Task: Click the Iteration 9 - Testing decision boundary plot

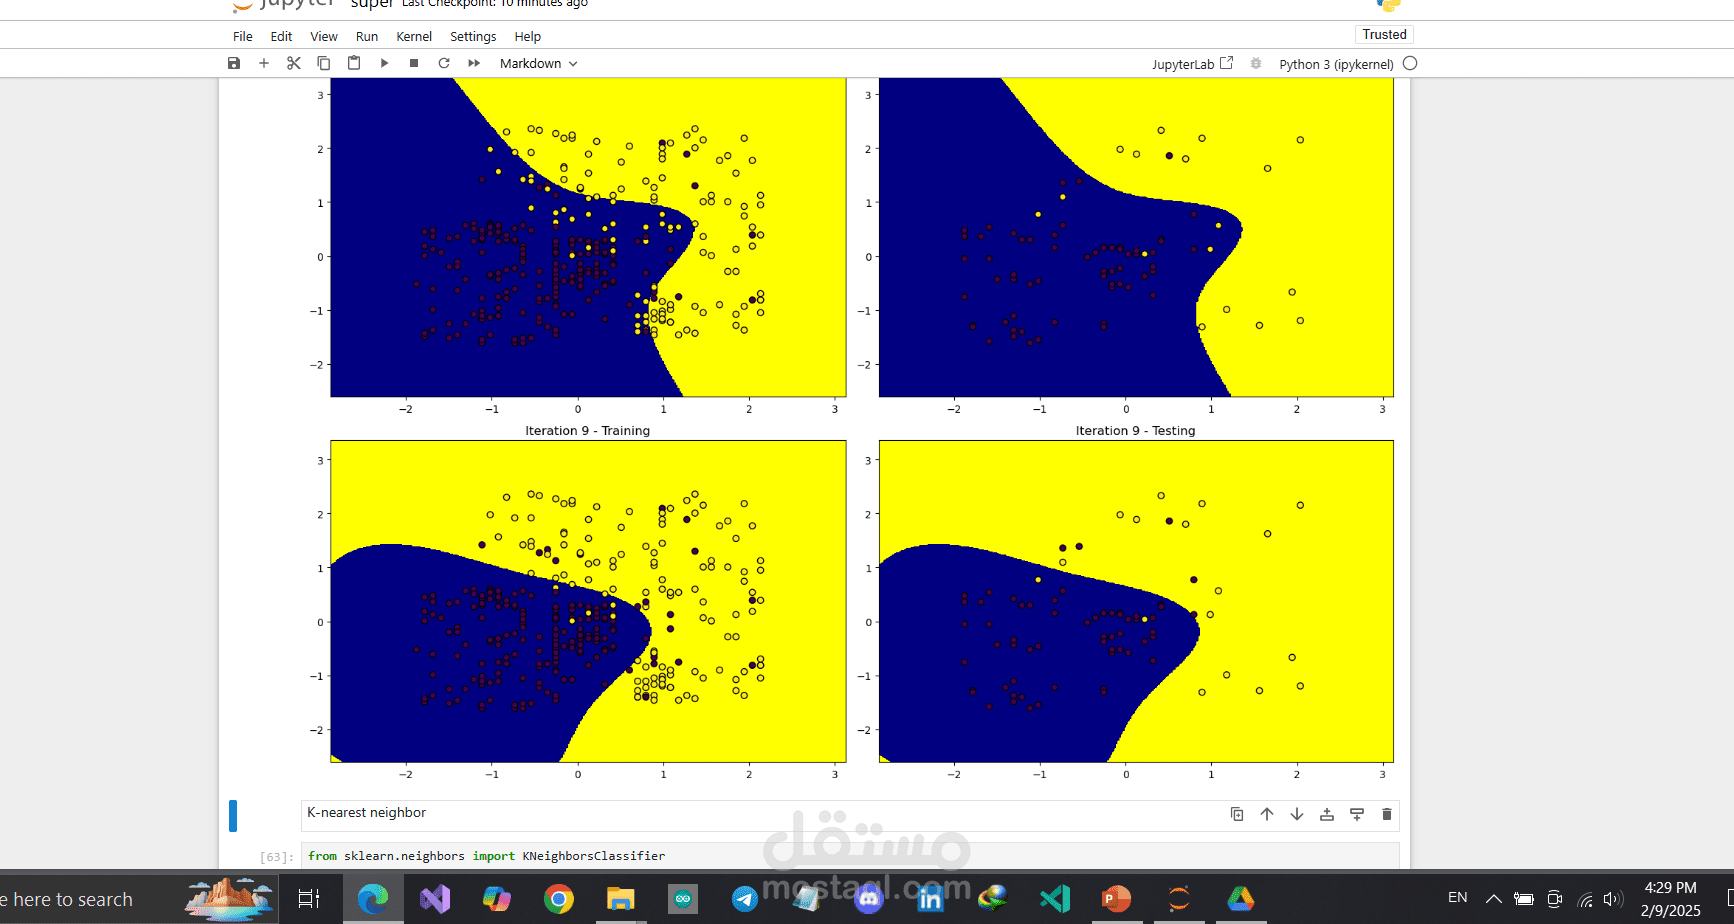Action: [x=1136, y=601]
